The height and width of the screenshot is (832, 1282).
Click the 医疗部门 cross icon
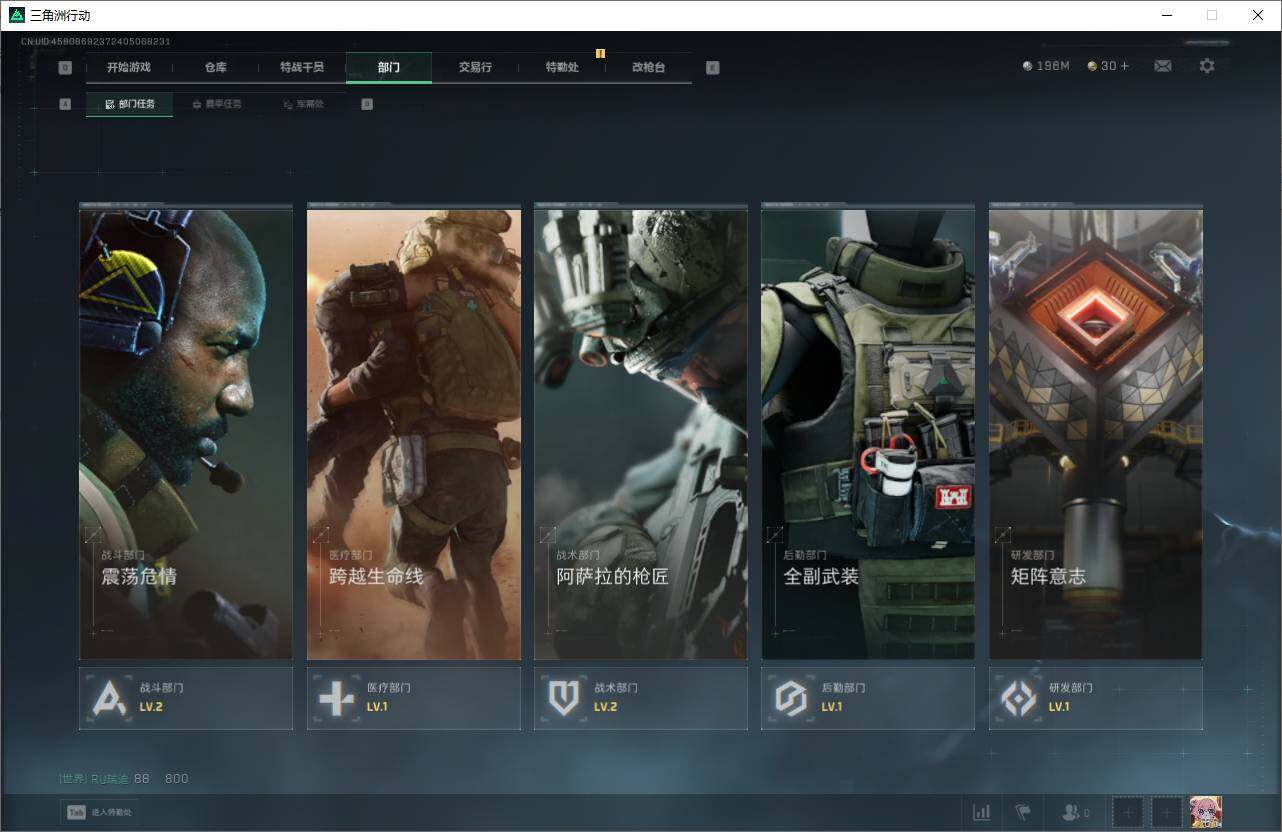[336, 698]
